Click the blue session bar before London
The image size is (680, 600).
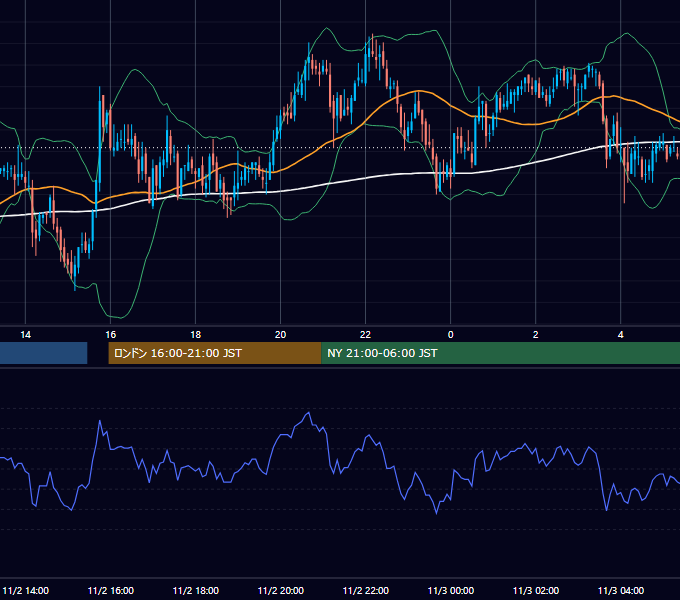pyautogui.click(x=43, y=353)
